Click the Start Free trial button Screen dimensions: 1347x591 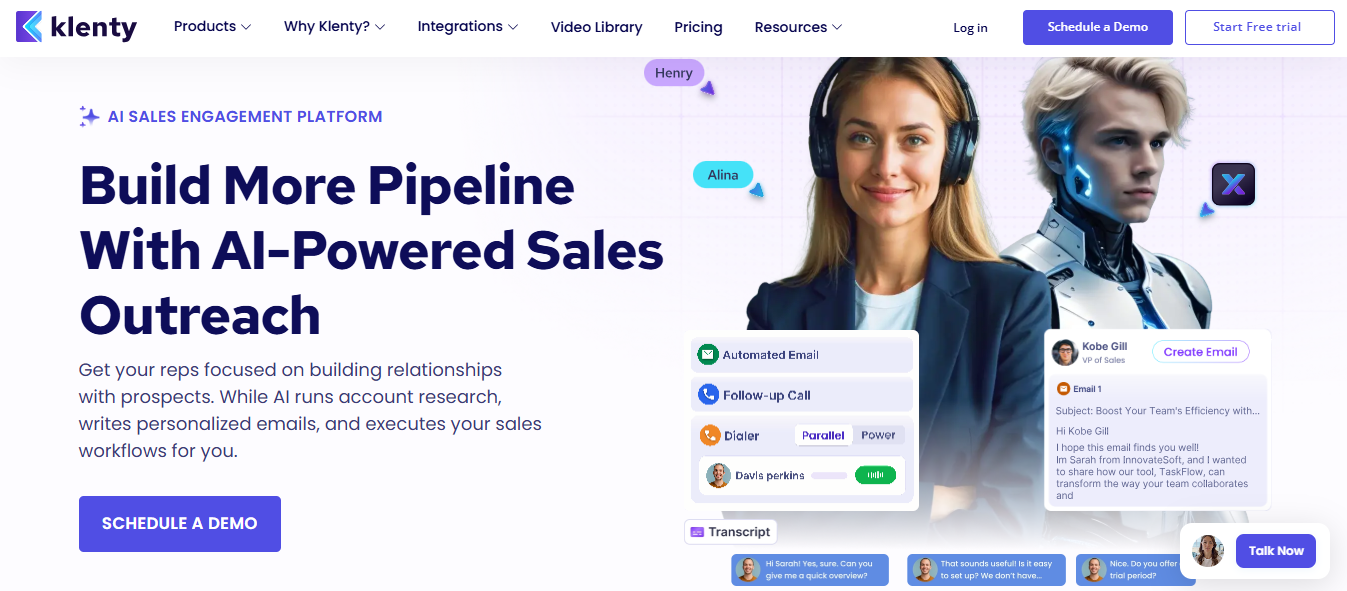1259,27
